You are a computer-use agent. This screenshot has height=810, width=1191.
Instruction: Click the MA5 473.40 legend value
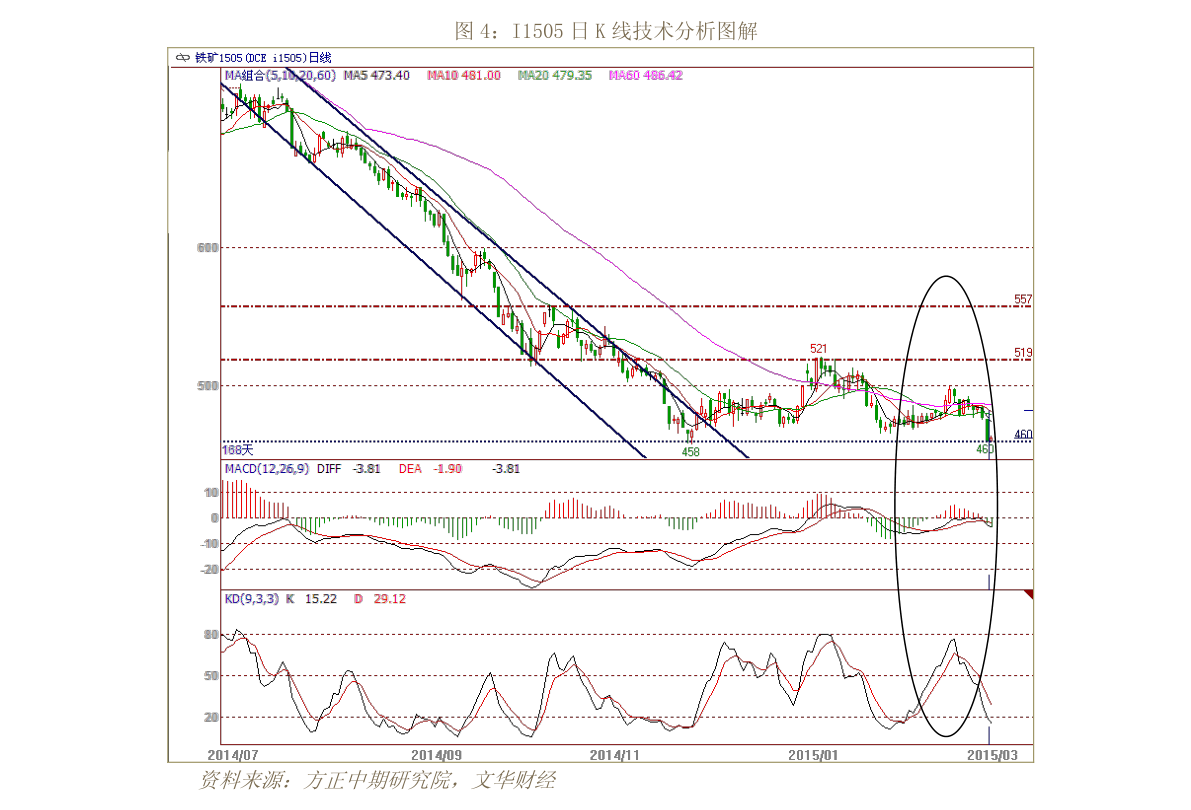(x=376, y=75)
